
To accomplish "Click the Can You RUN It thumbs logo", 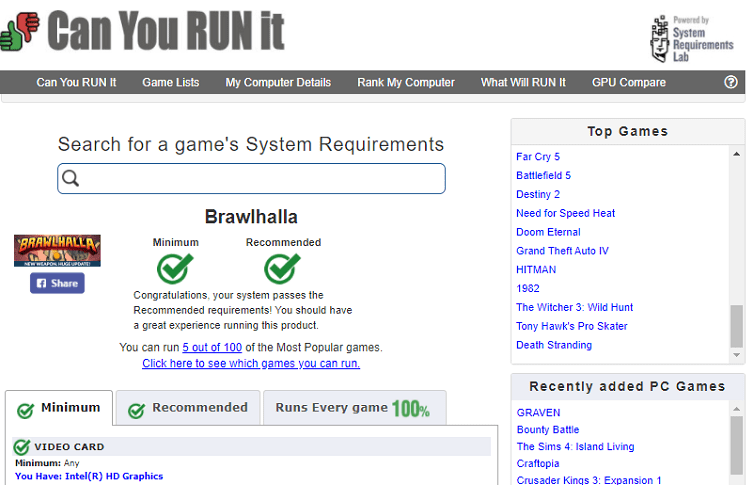I will point(20,31).
